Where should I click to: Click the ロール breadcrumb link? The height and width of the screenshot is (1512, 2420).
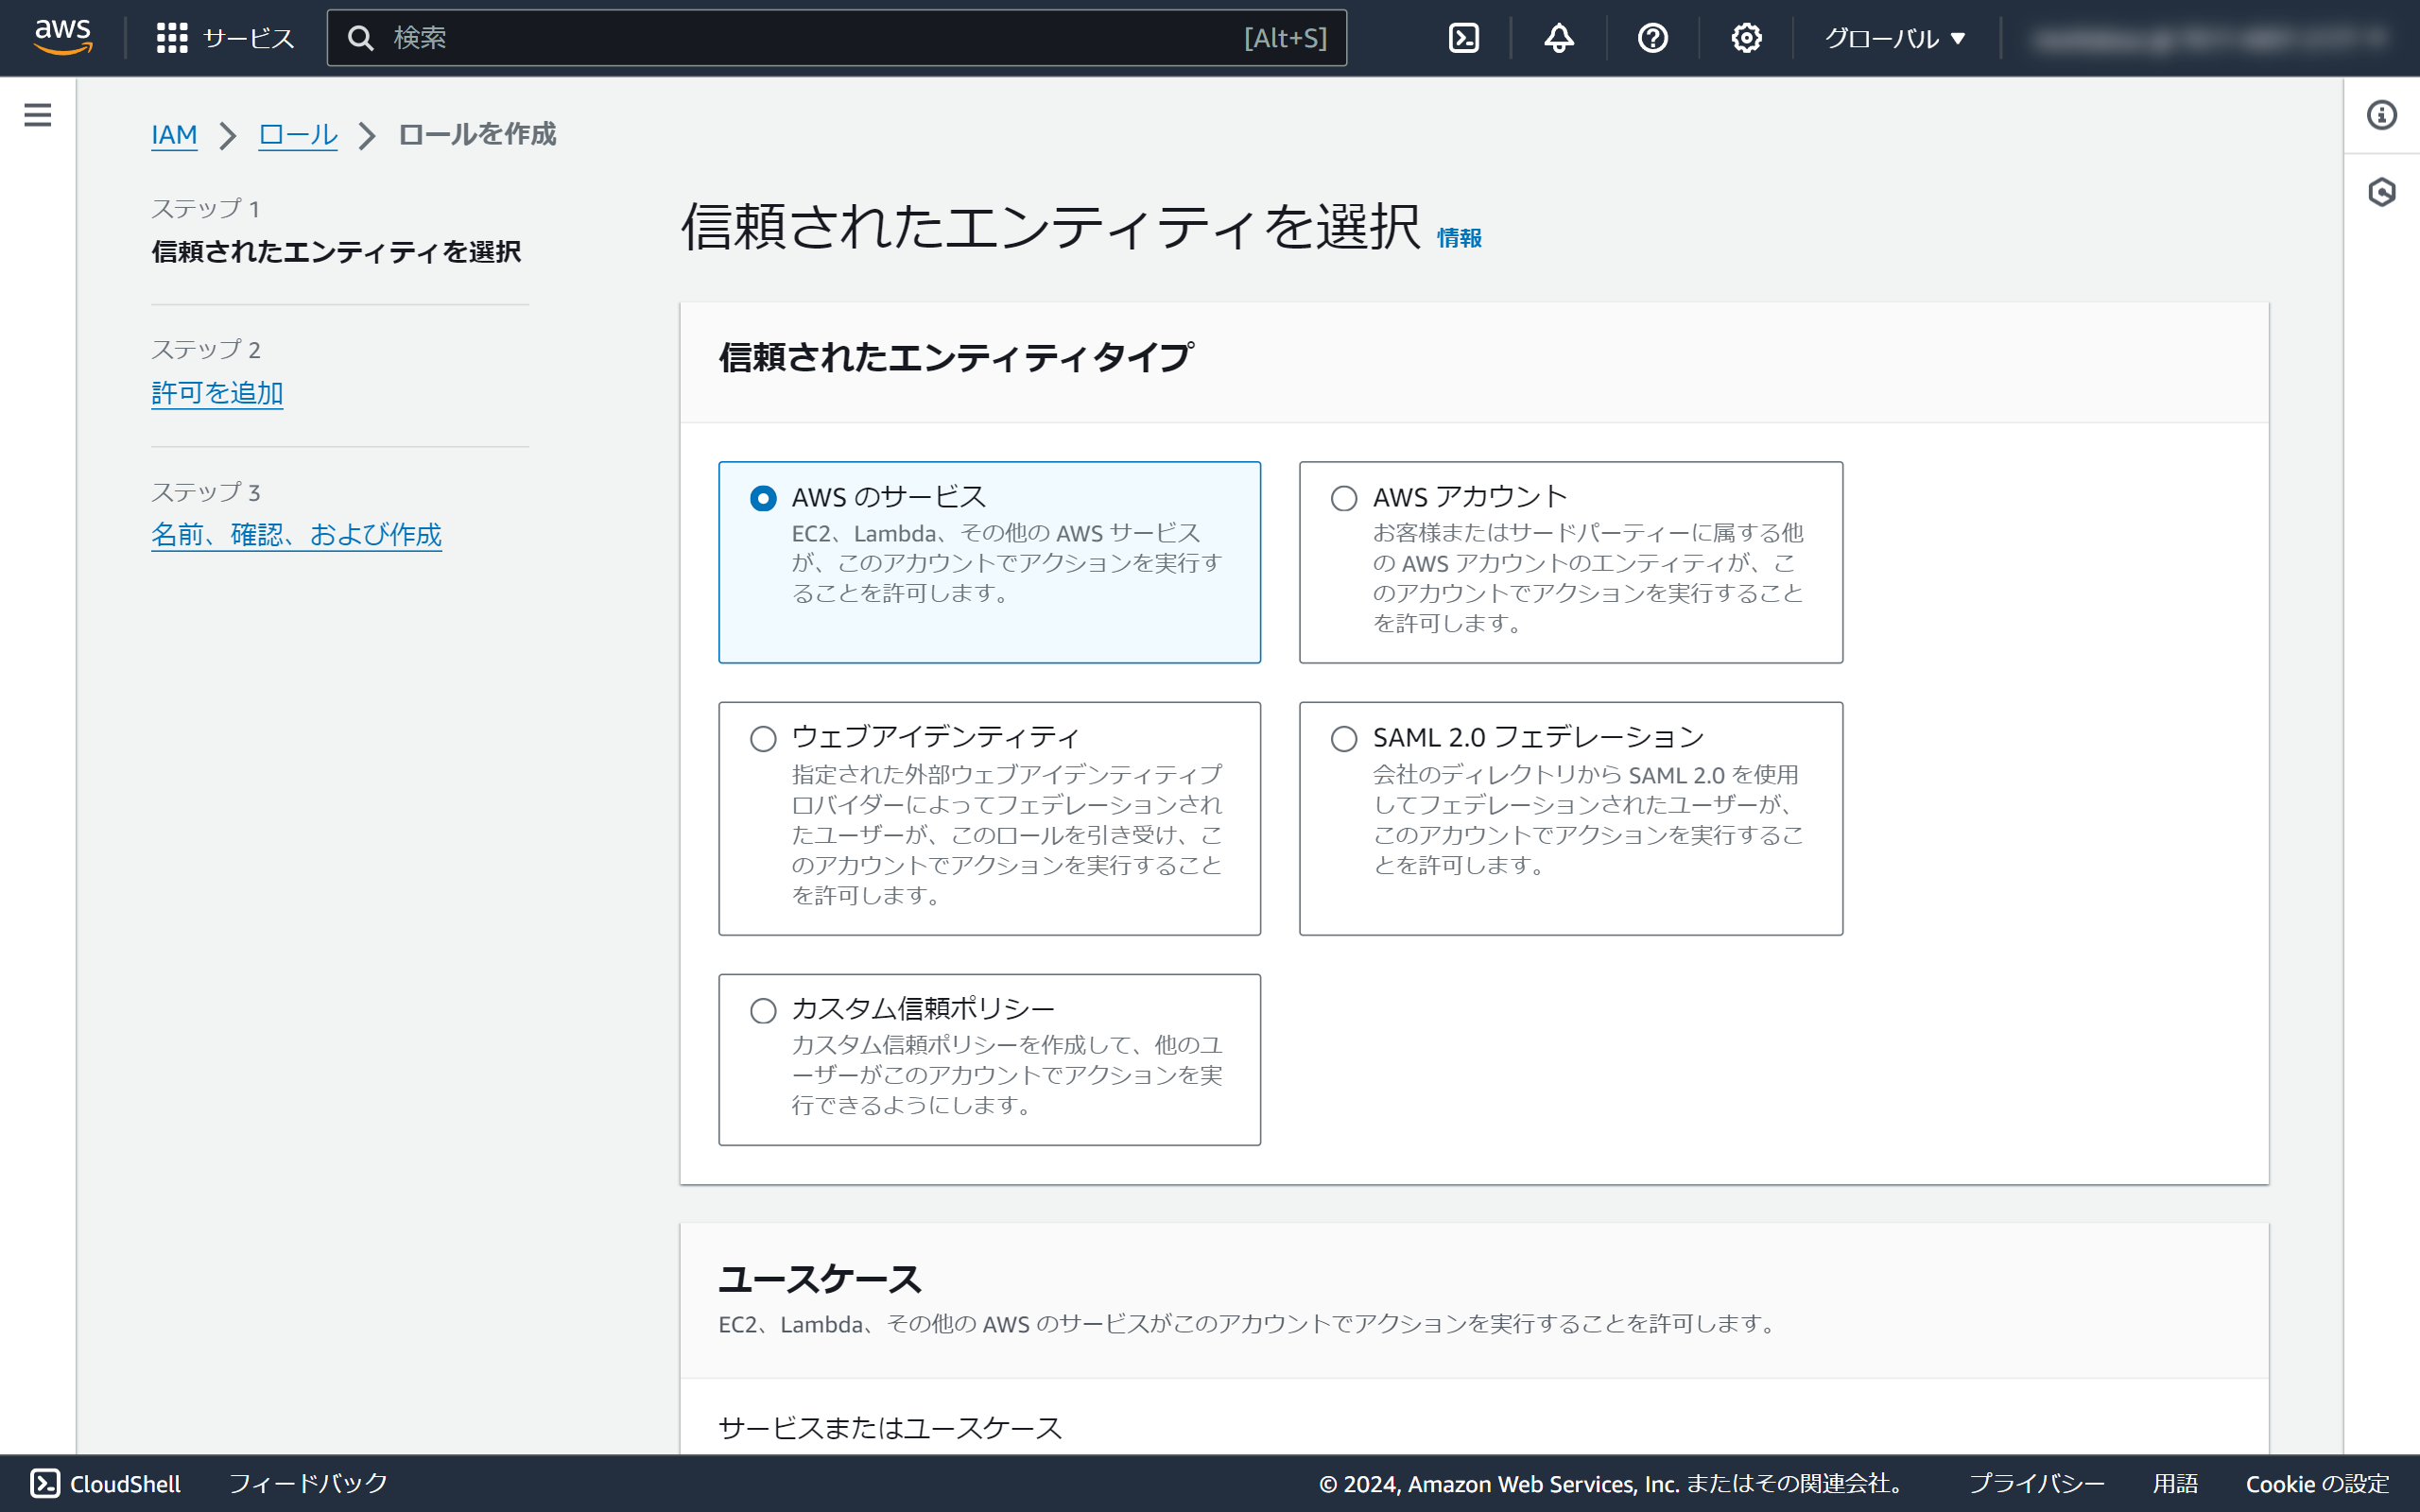tap(297, 134)
